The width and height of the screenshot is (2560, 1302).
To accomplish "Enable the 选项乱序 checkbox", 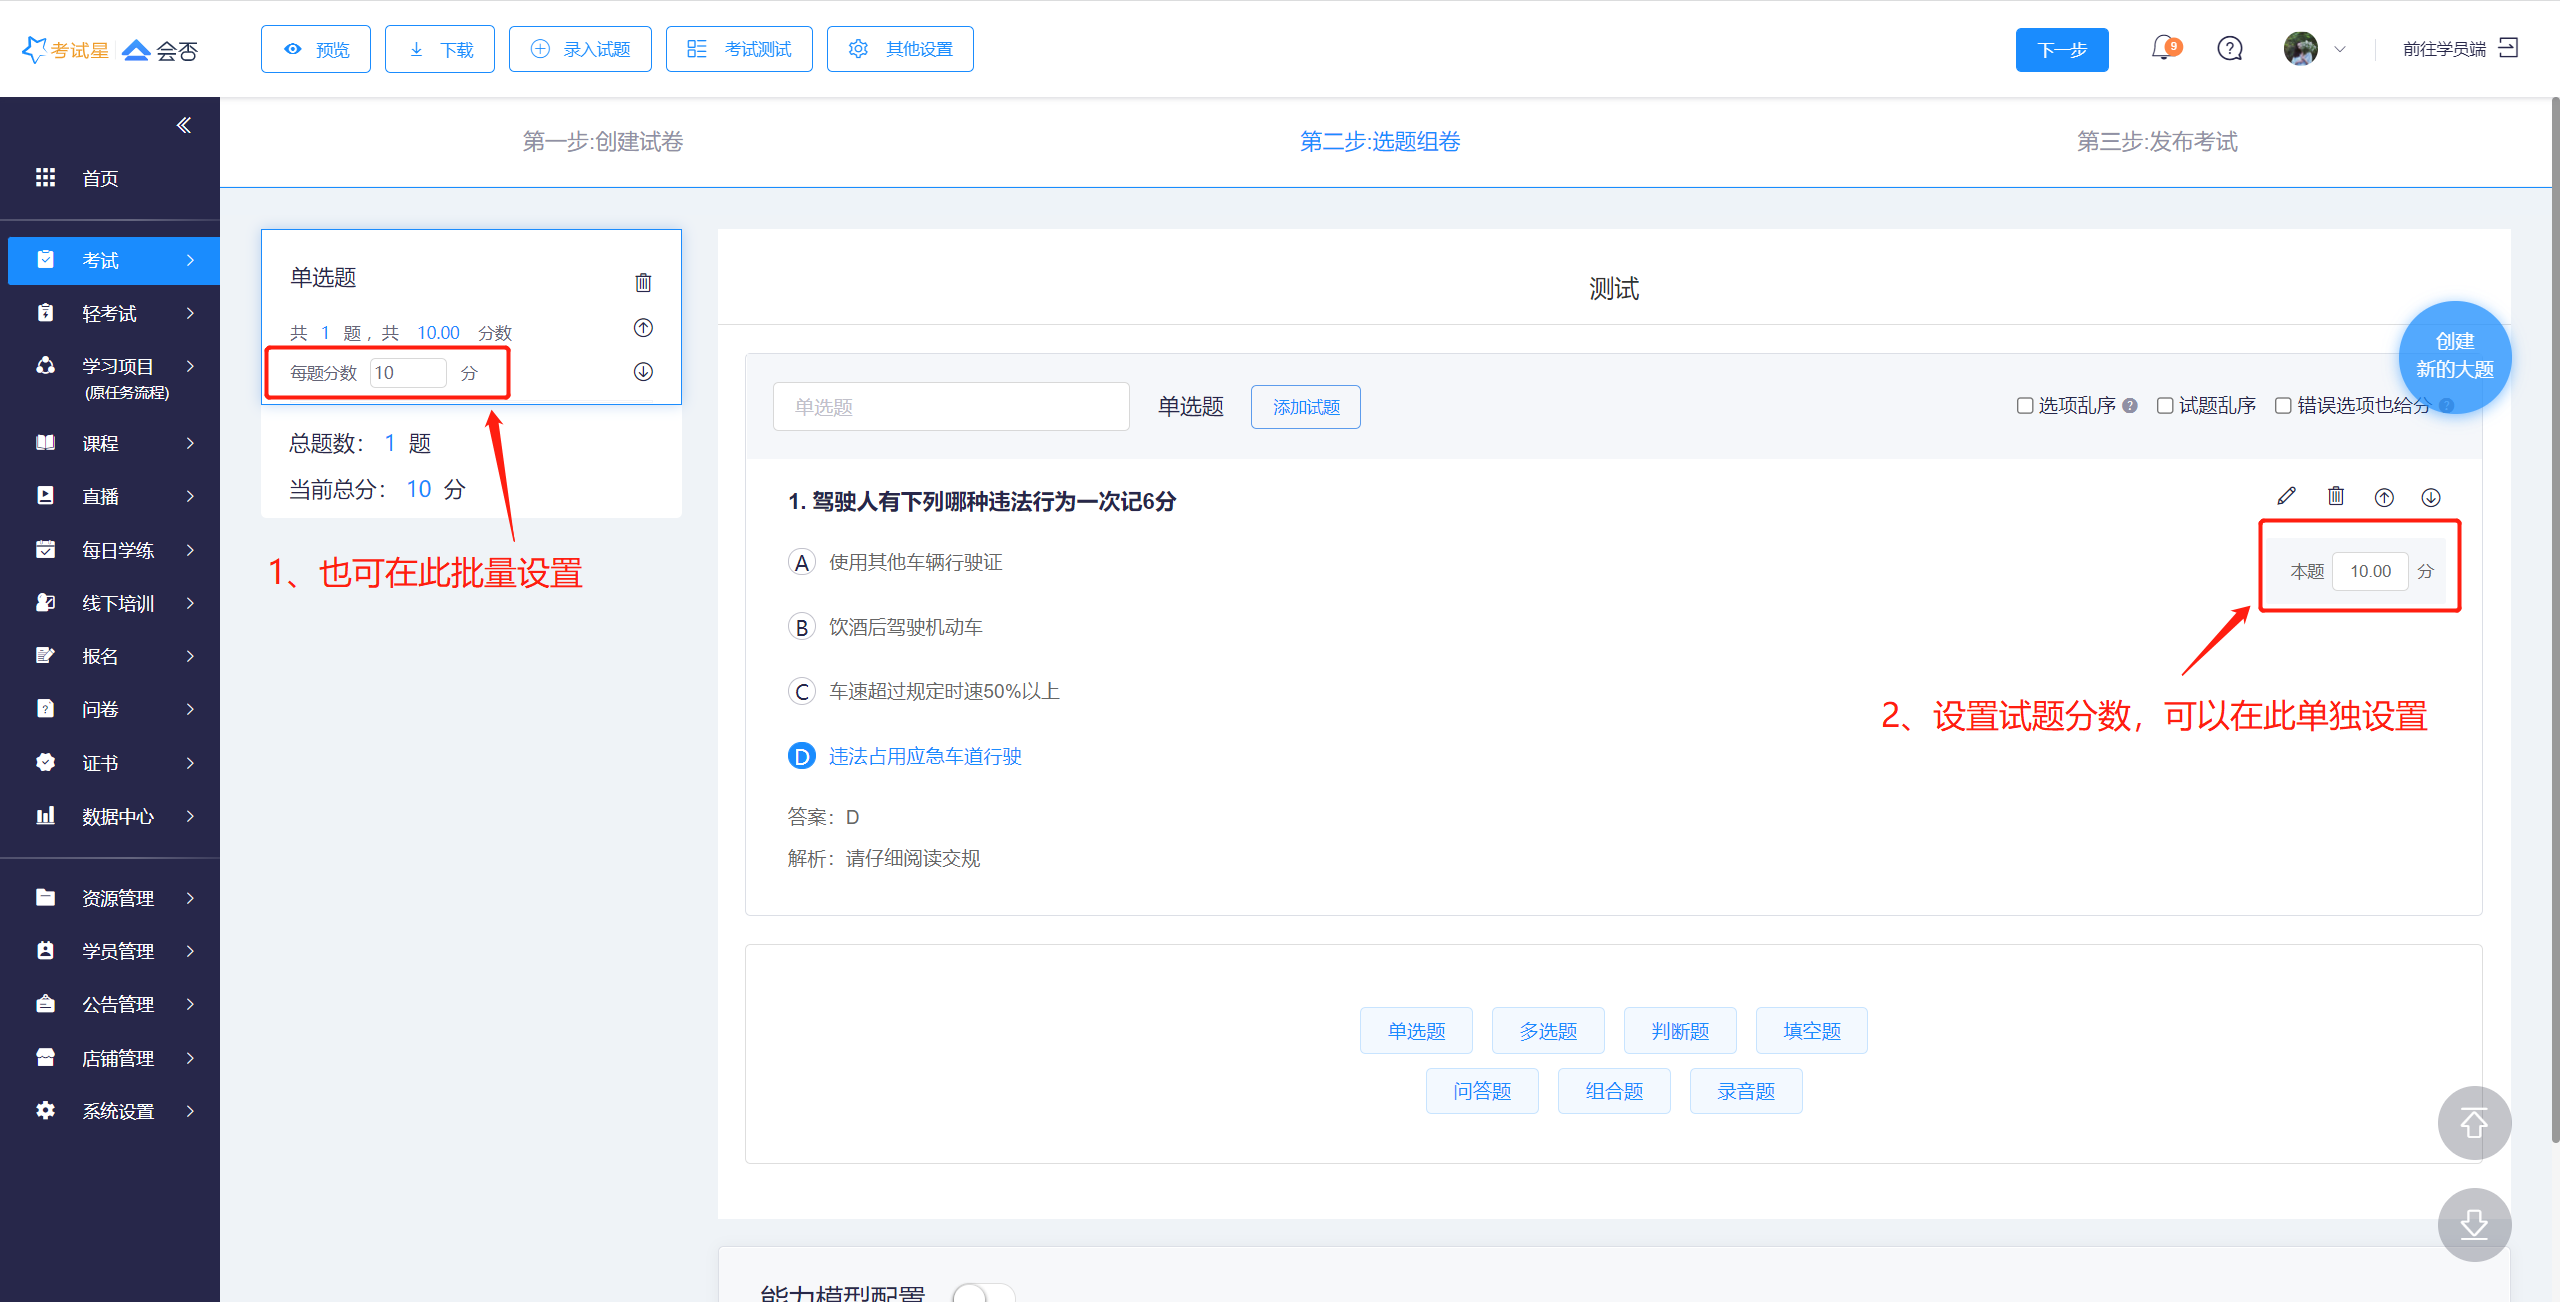I will pos(2025,406).
